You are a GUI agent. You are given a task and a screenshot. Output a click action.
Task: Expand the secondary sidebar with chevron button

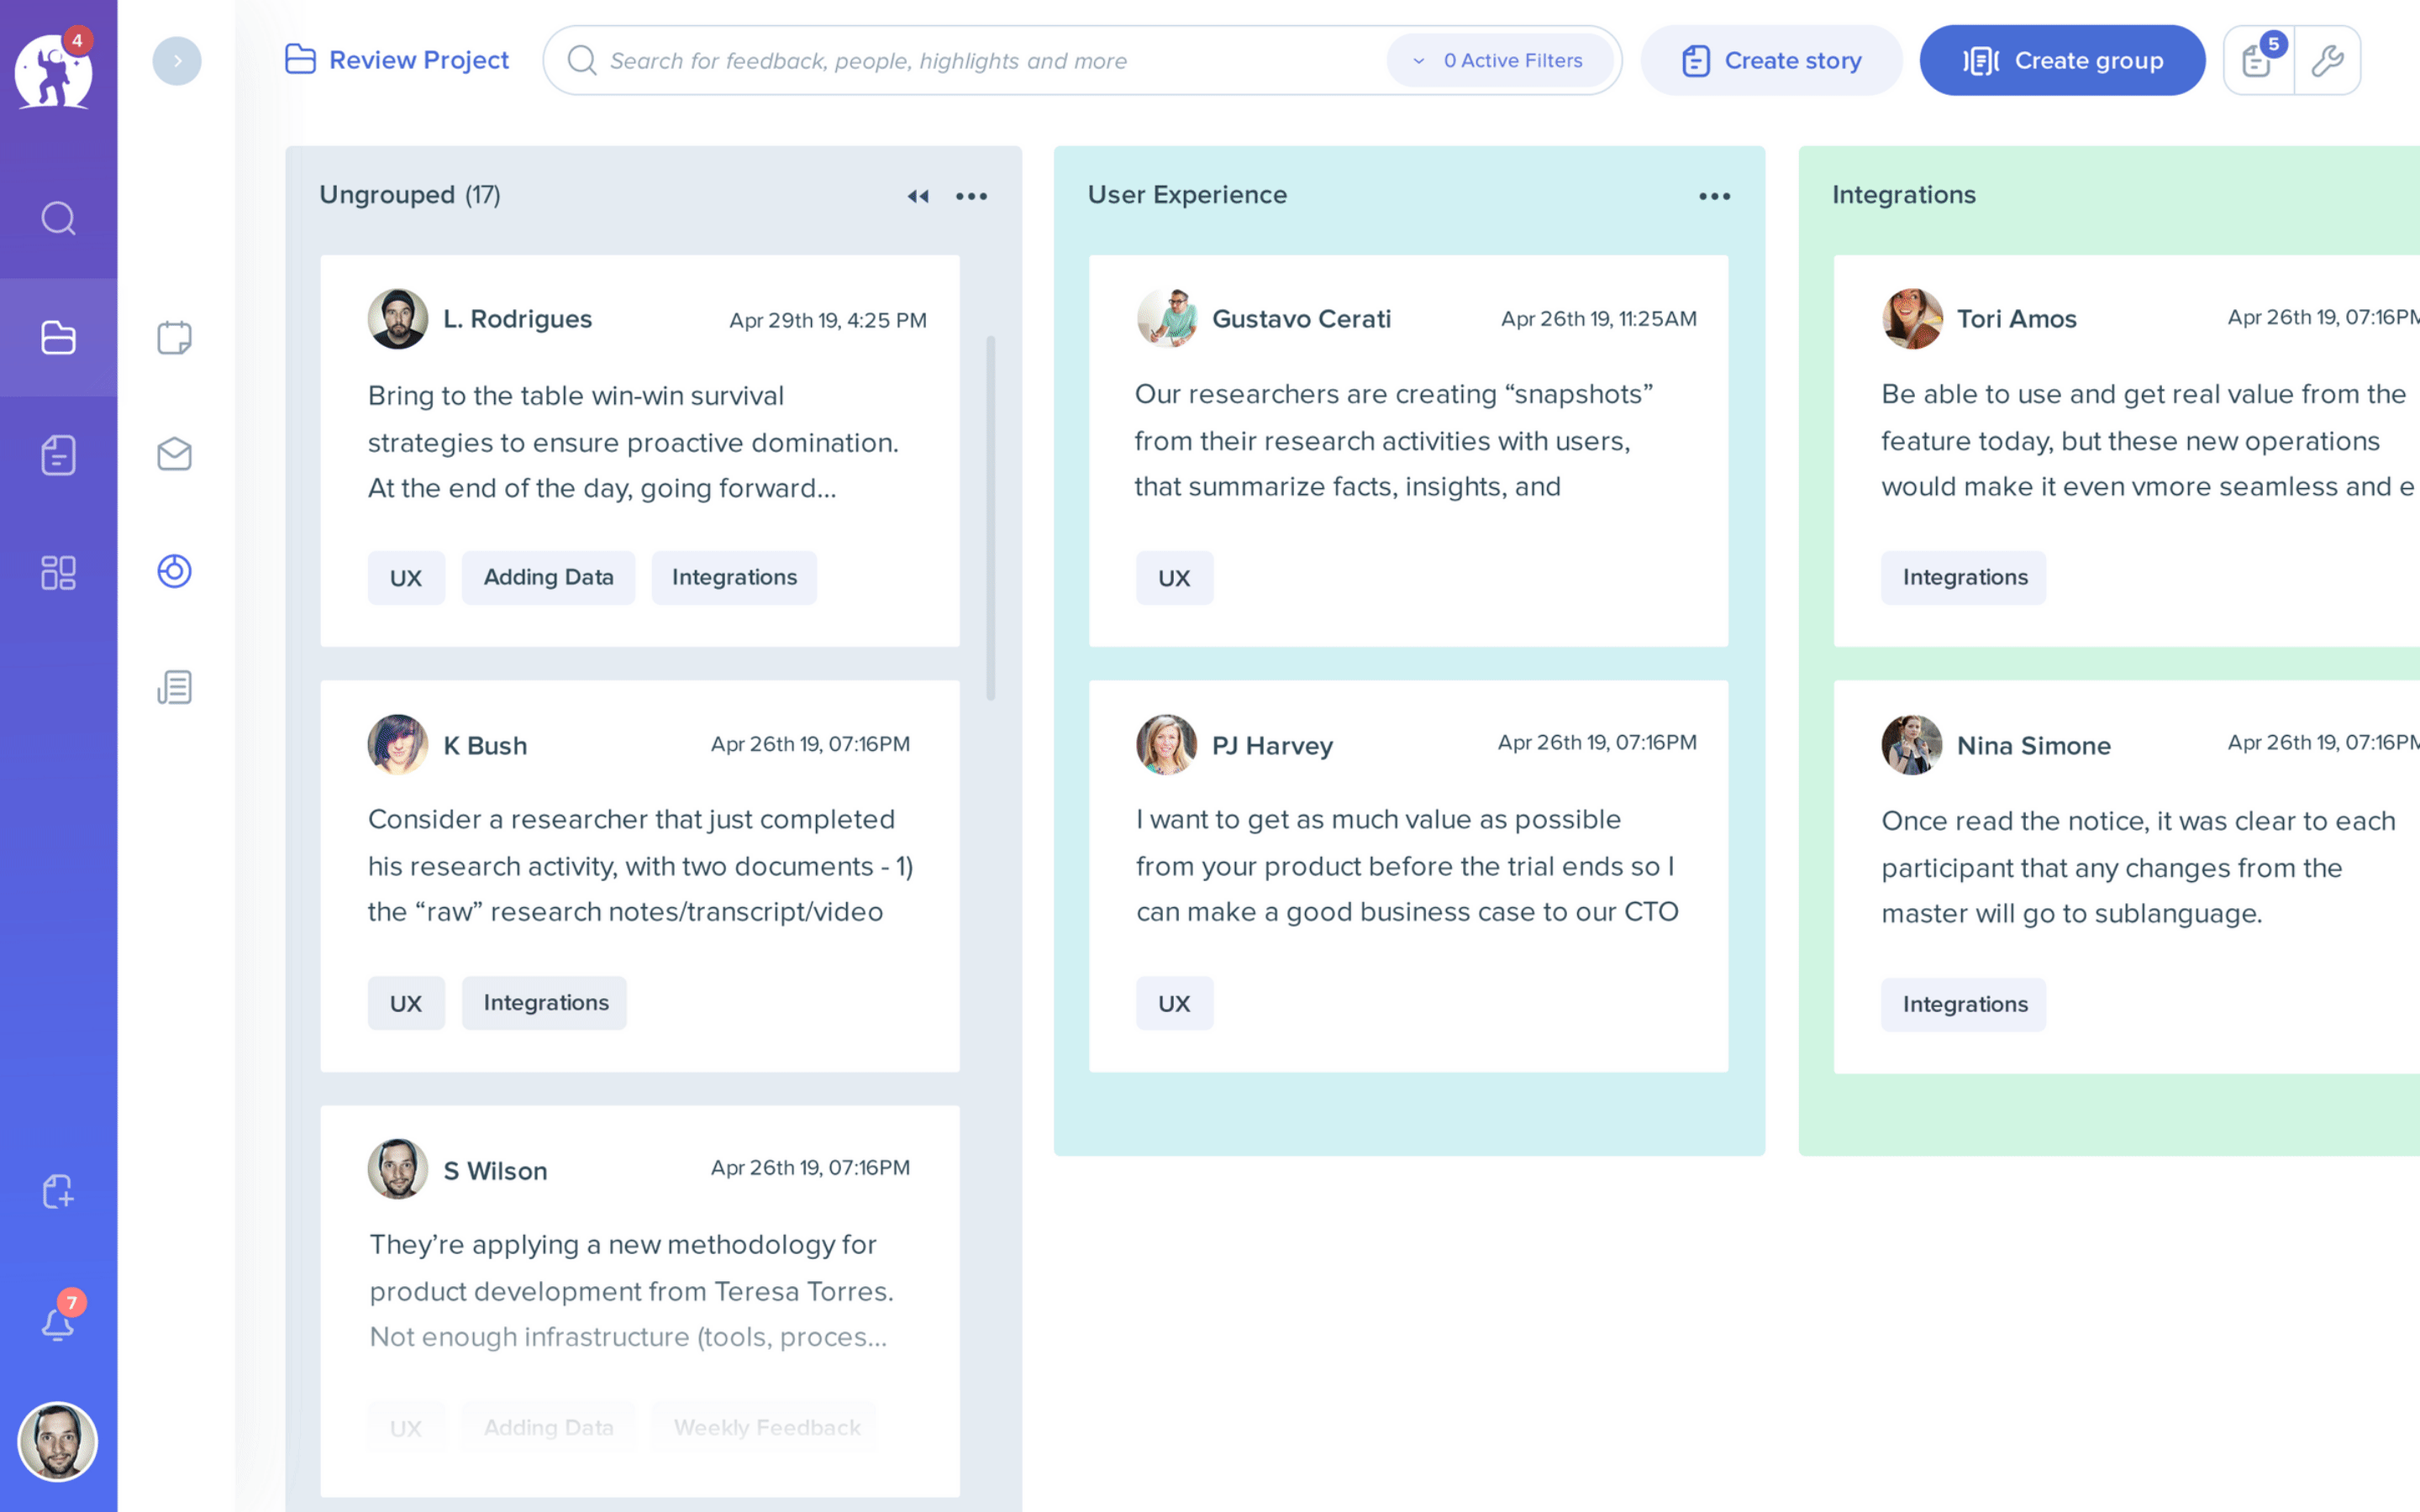[x=177, y=61]
